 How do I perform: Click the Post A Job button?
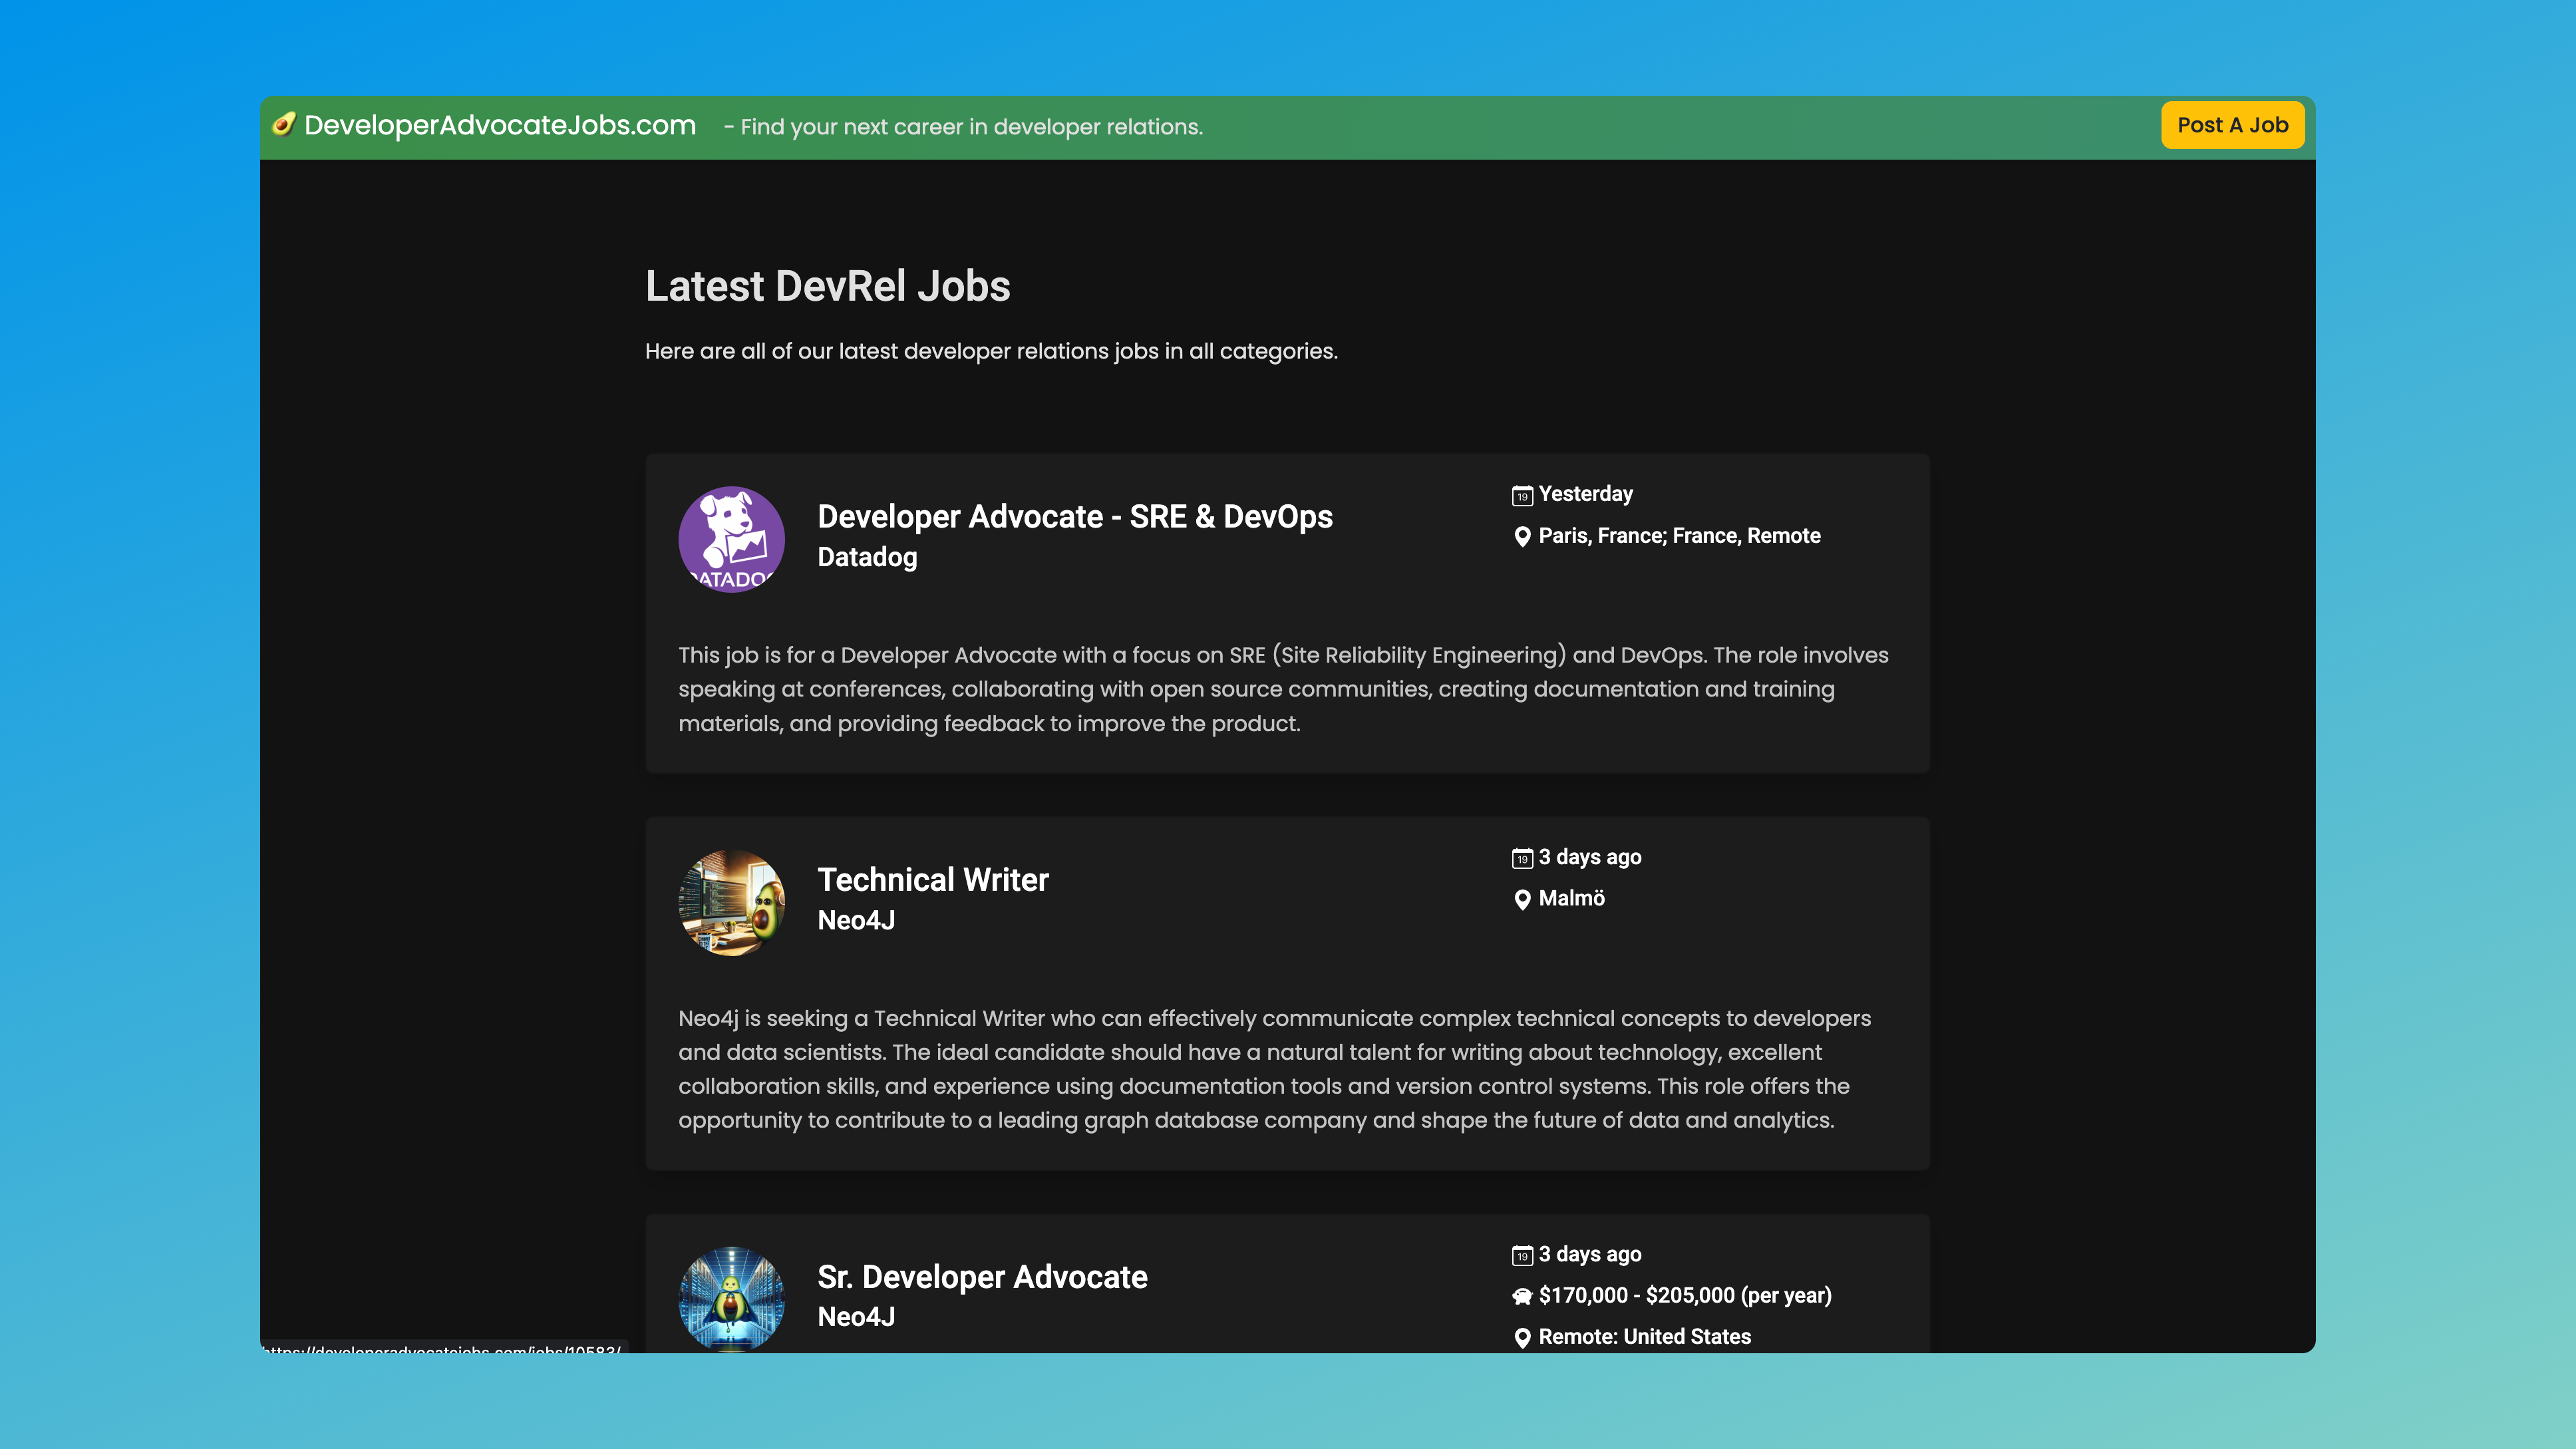click(x=2232, y=125)
